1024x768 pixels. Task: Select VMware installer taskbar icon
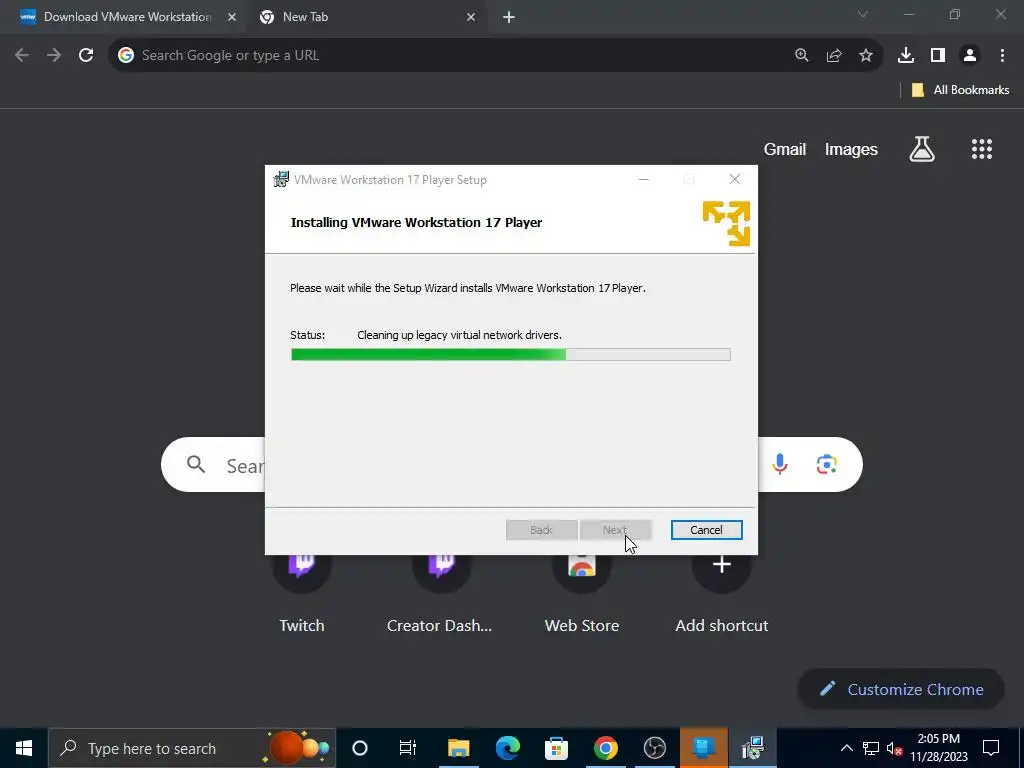pos(752,748)
